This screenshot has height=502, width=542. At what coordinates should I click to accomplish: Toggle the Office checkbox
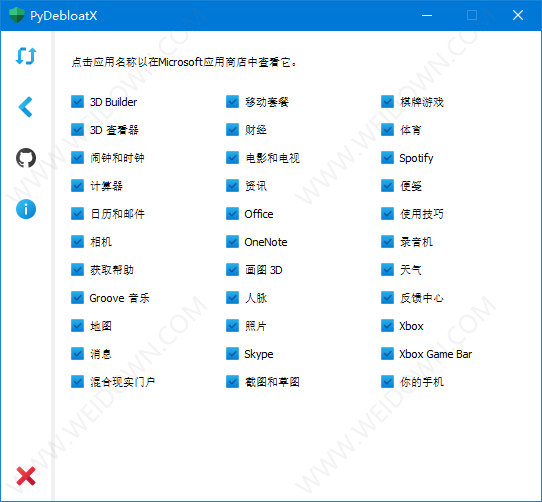[233, 214]
